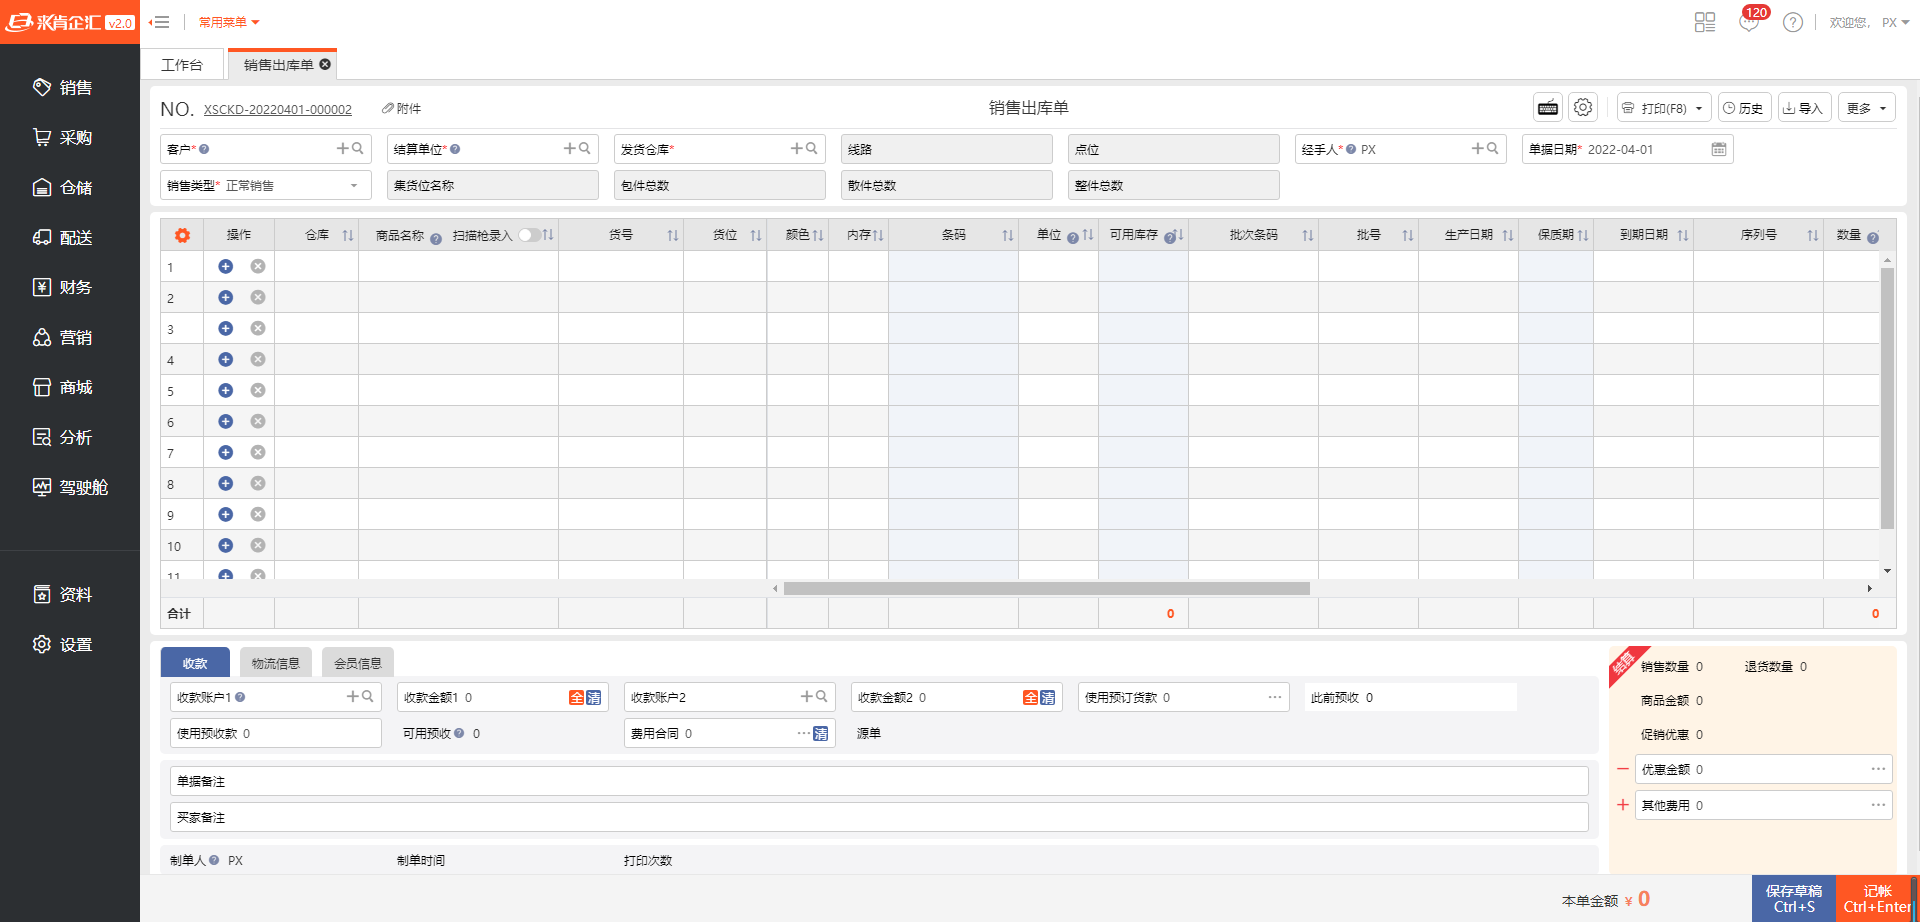Delete row 3 with the remove icon
The width and height of the screenshot is (1920, 922).
pos(258,329)
